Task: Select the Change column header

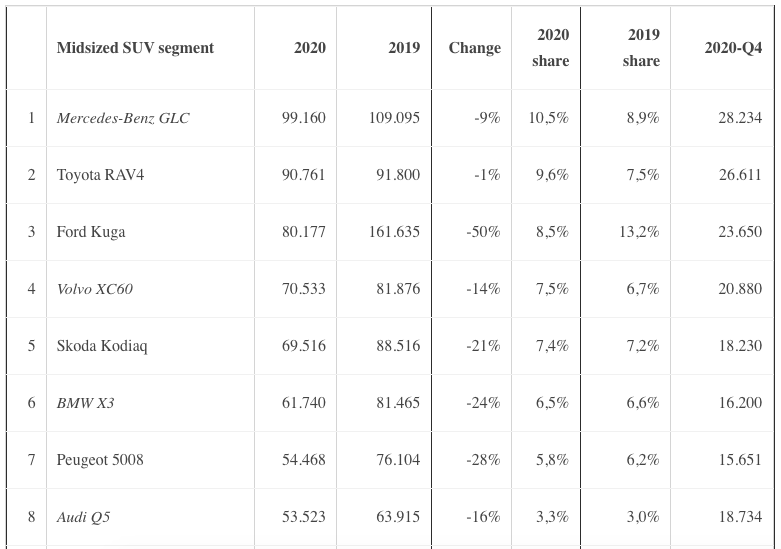Action: point(474,48)
